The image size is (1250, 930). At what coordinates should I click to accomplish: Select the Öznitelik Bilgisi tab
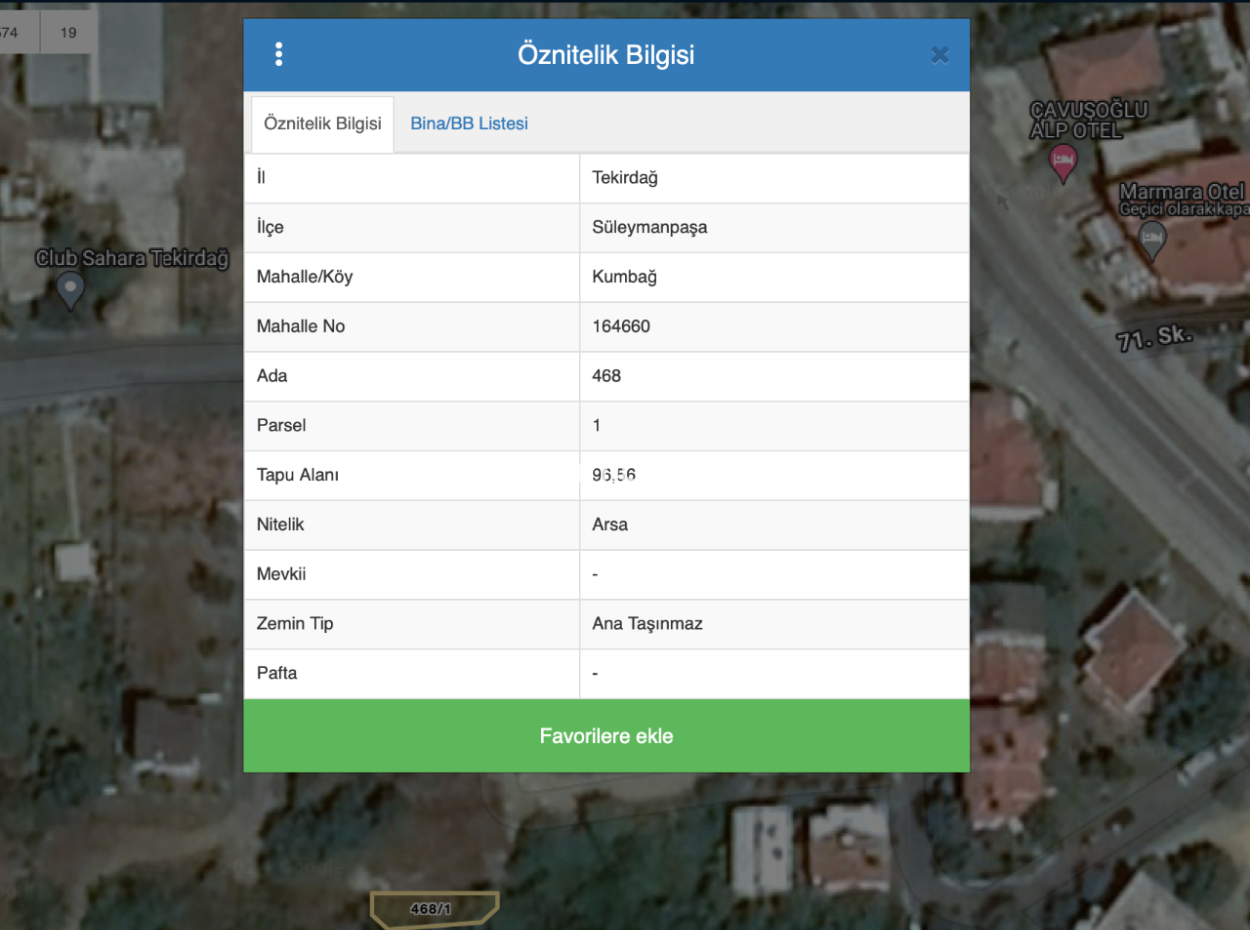coord(322,123)
